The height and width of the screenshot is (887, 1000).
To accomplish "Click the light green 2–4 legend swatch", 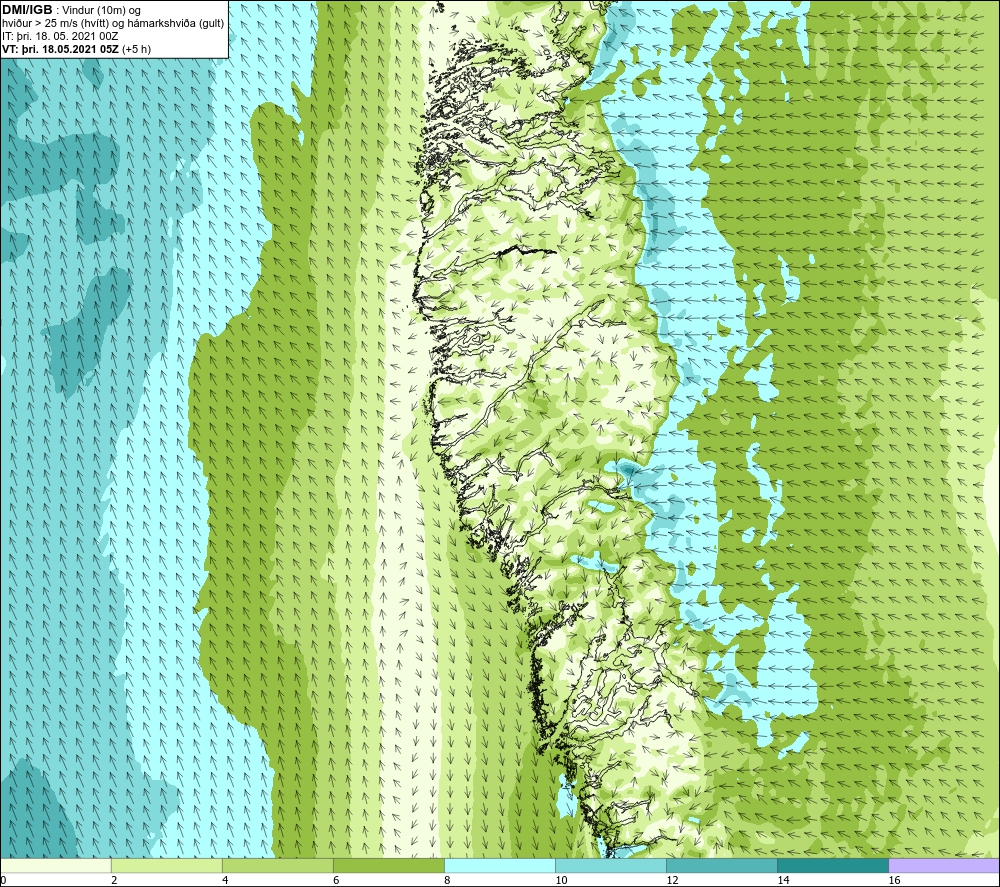I will [166, 866].
